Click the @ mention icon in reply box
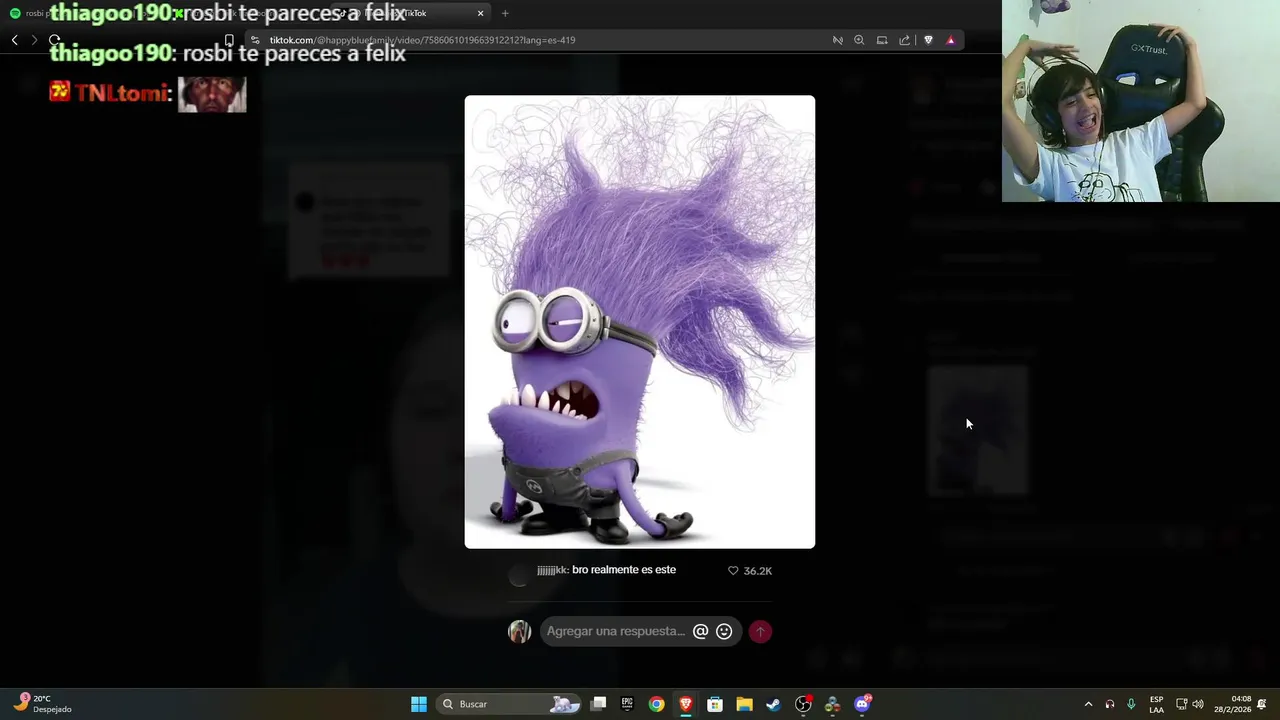The width and height of the screenshot is (1280, 720). (700, 631)
